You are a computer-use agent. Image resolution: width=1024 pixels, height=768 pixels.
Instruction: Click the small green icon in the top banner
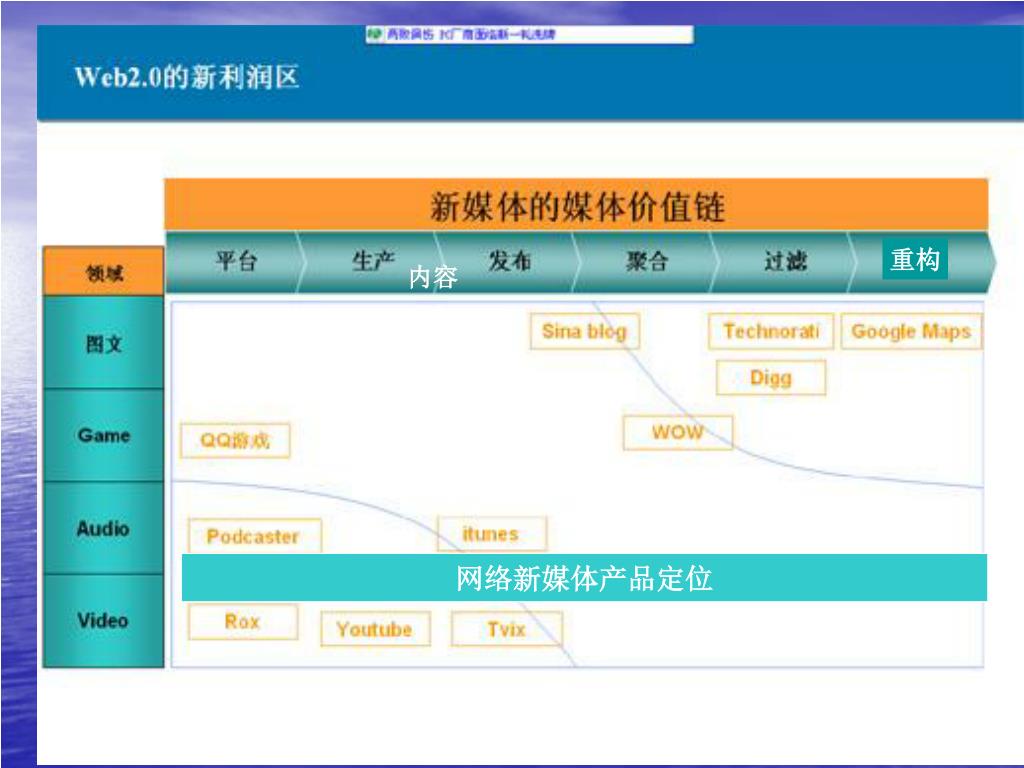coord(375,34)
